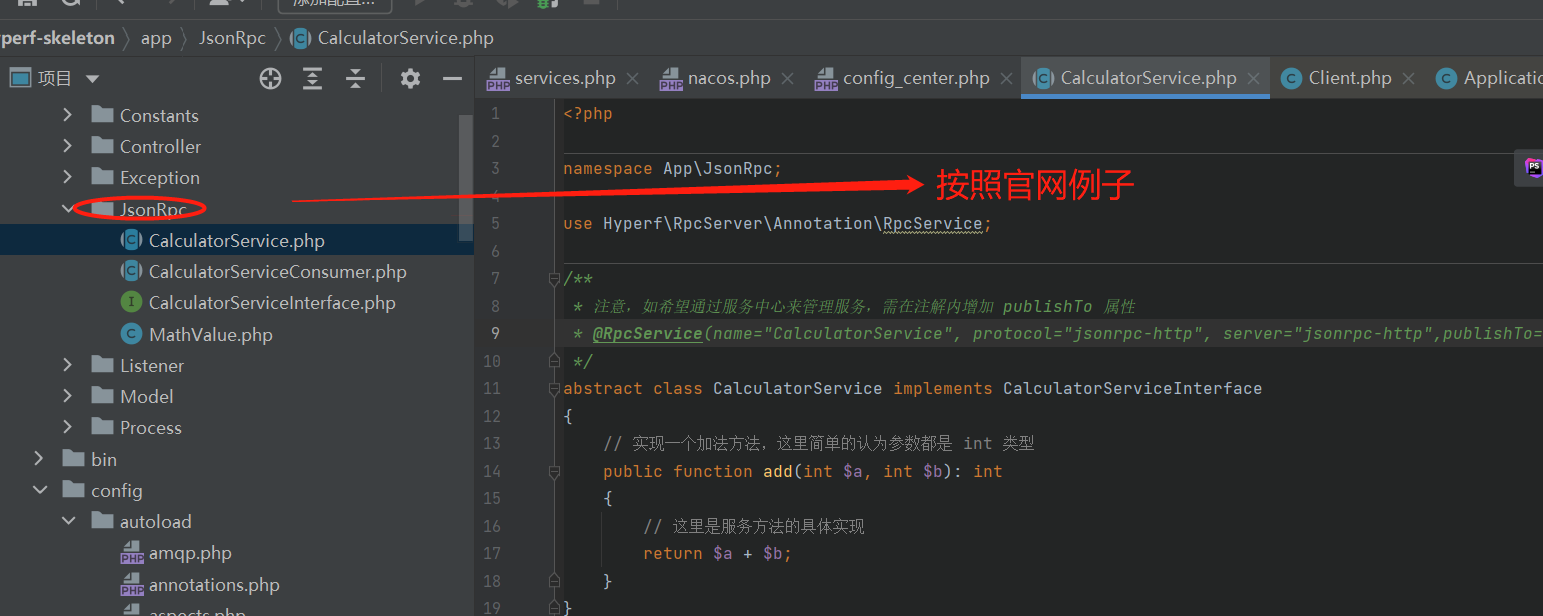Close the nacos.php tab
Viewport: 1543px width, 616px height.
787,78
